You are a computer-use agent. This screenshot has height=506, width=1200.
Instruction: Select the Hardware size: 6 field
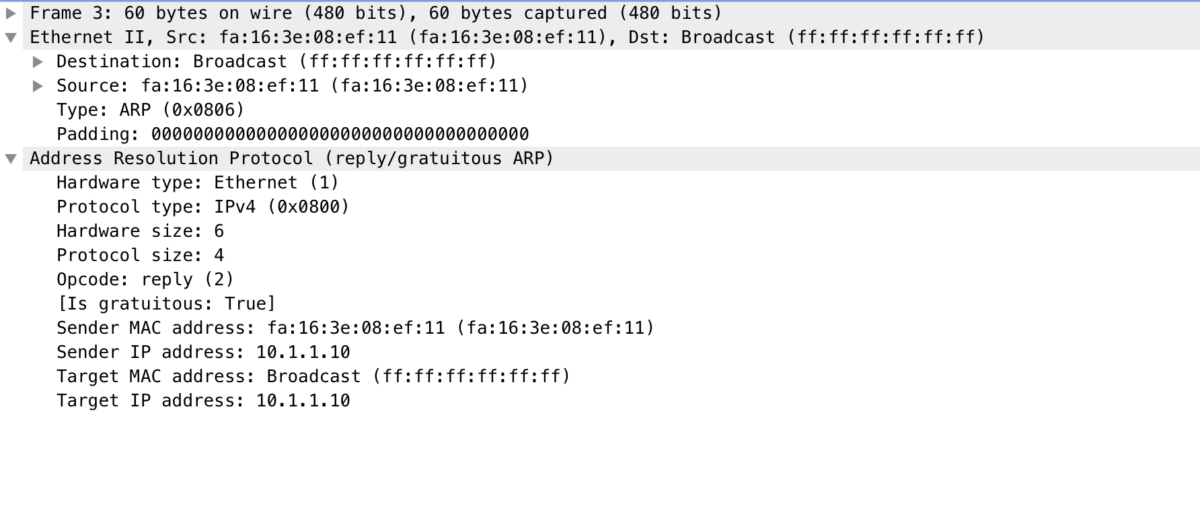click(140, 231)
